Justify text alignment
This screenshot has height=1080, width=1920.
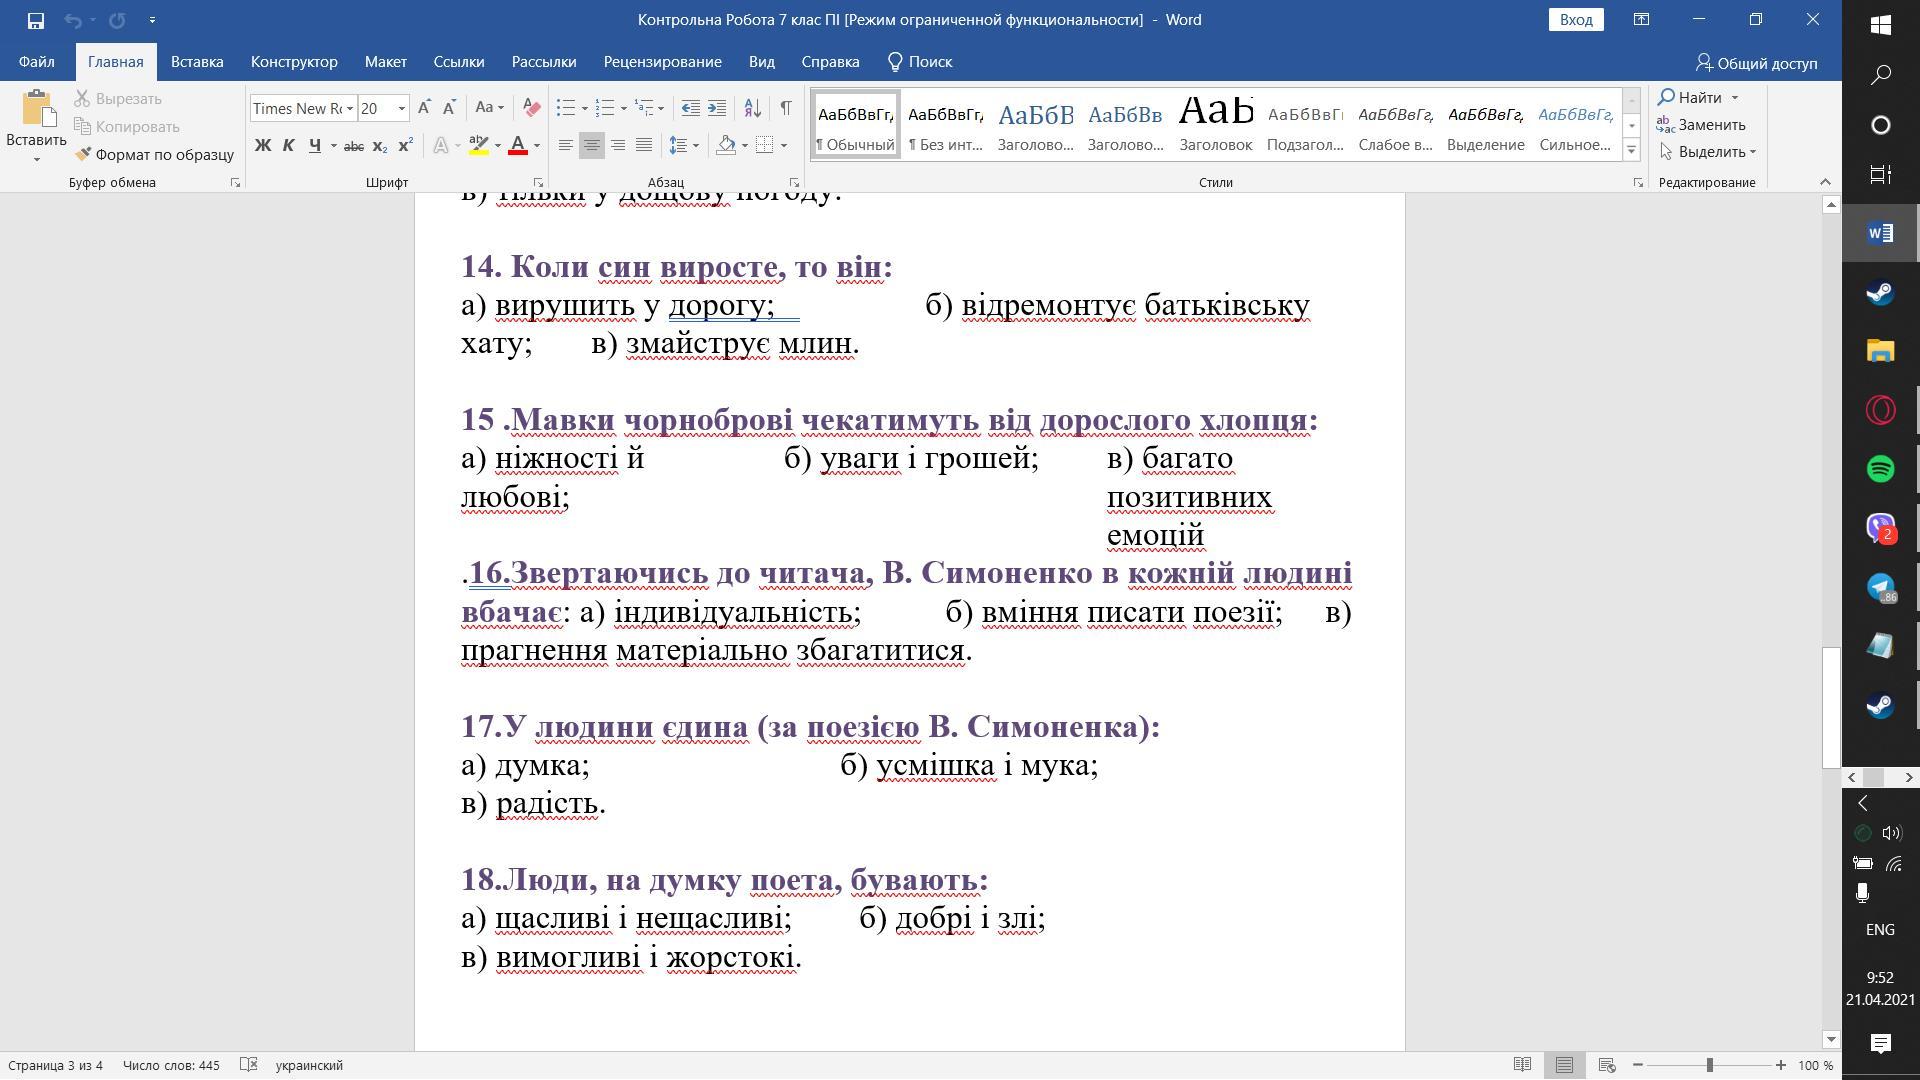coord(644,146)
